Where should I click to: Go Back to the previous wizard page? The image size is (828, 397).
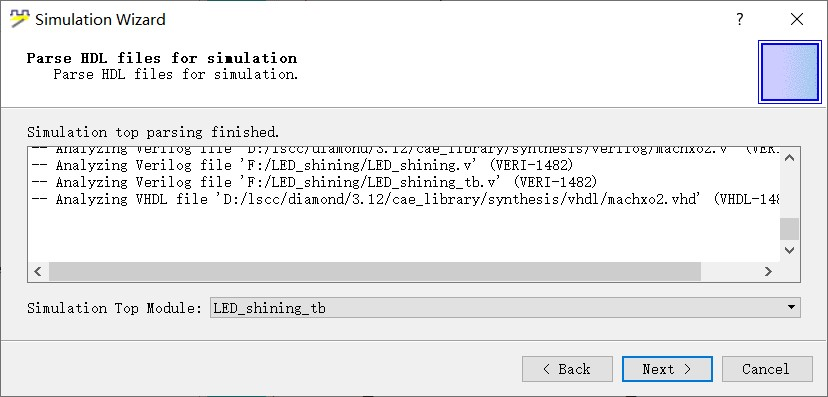point(567,369)
